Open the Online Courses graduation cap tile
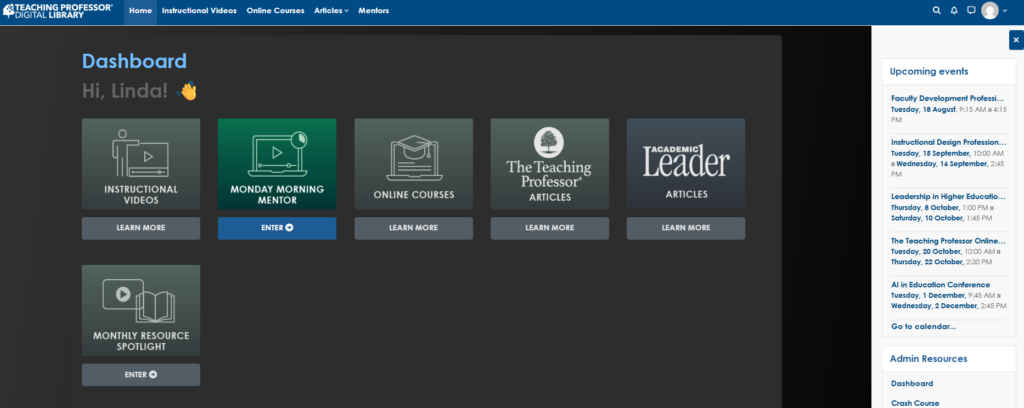Screen dimensions: 1024x408 click(413, 164)
